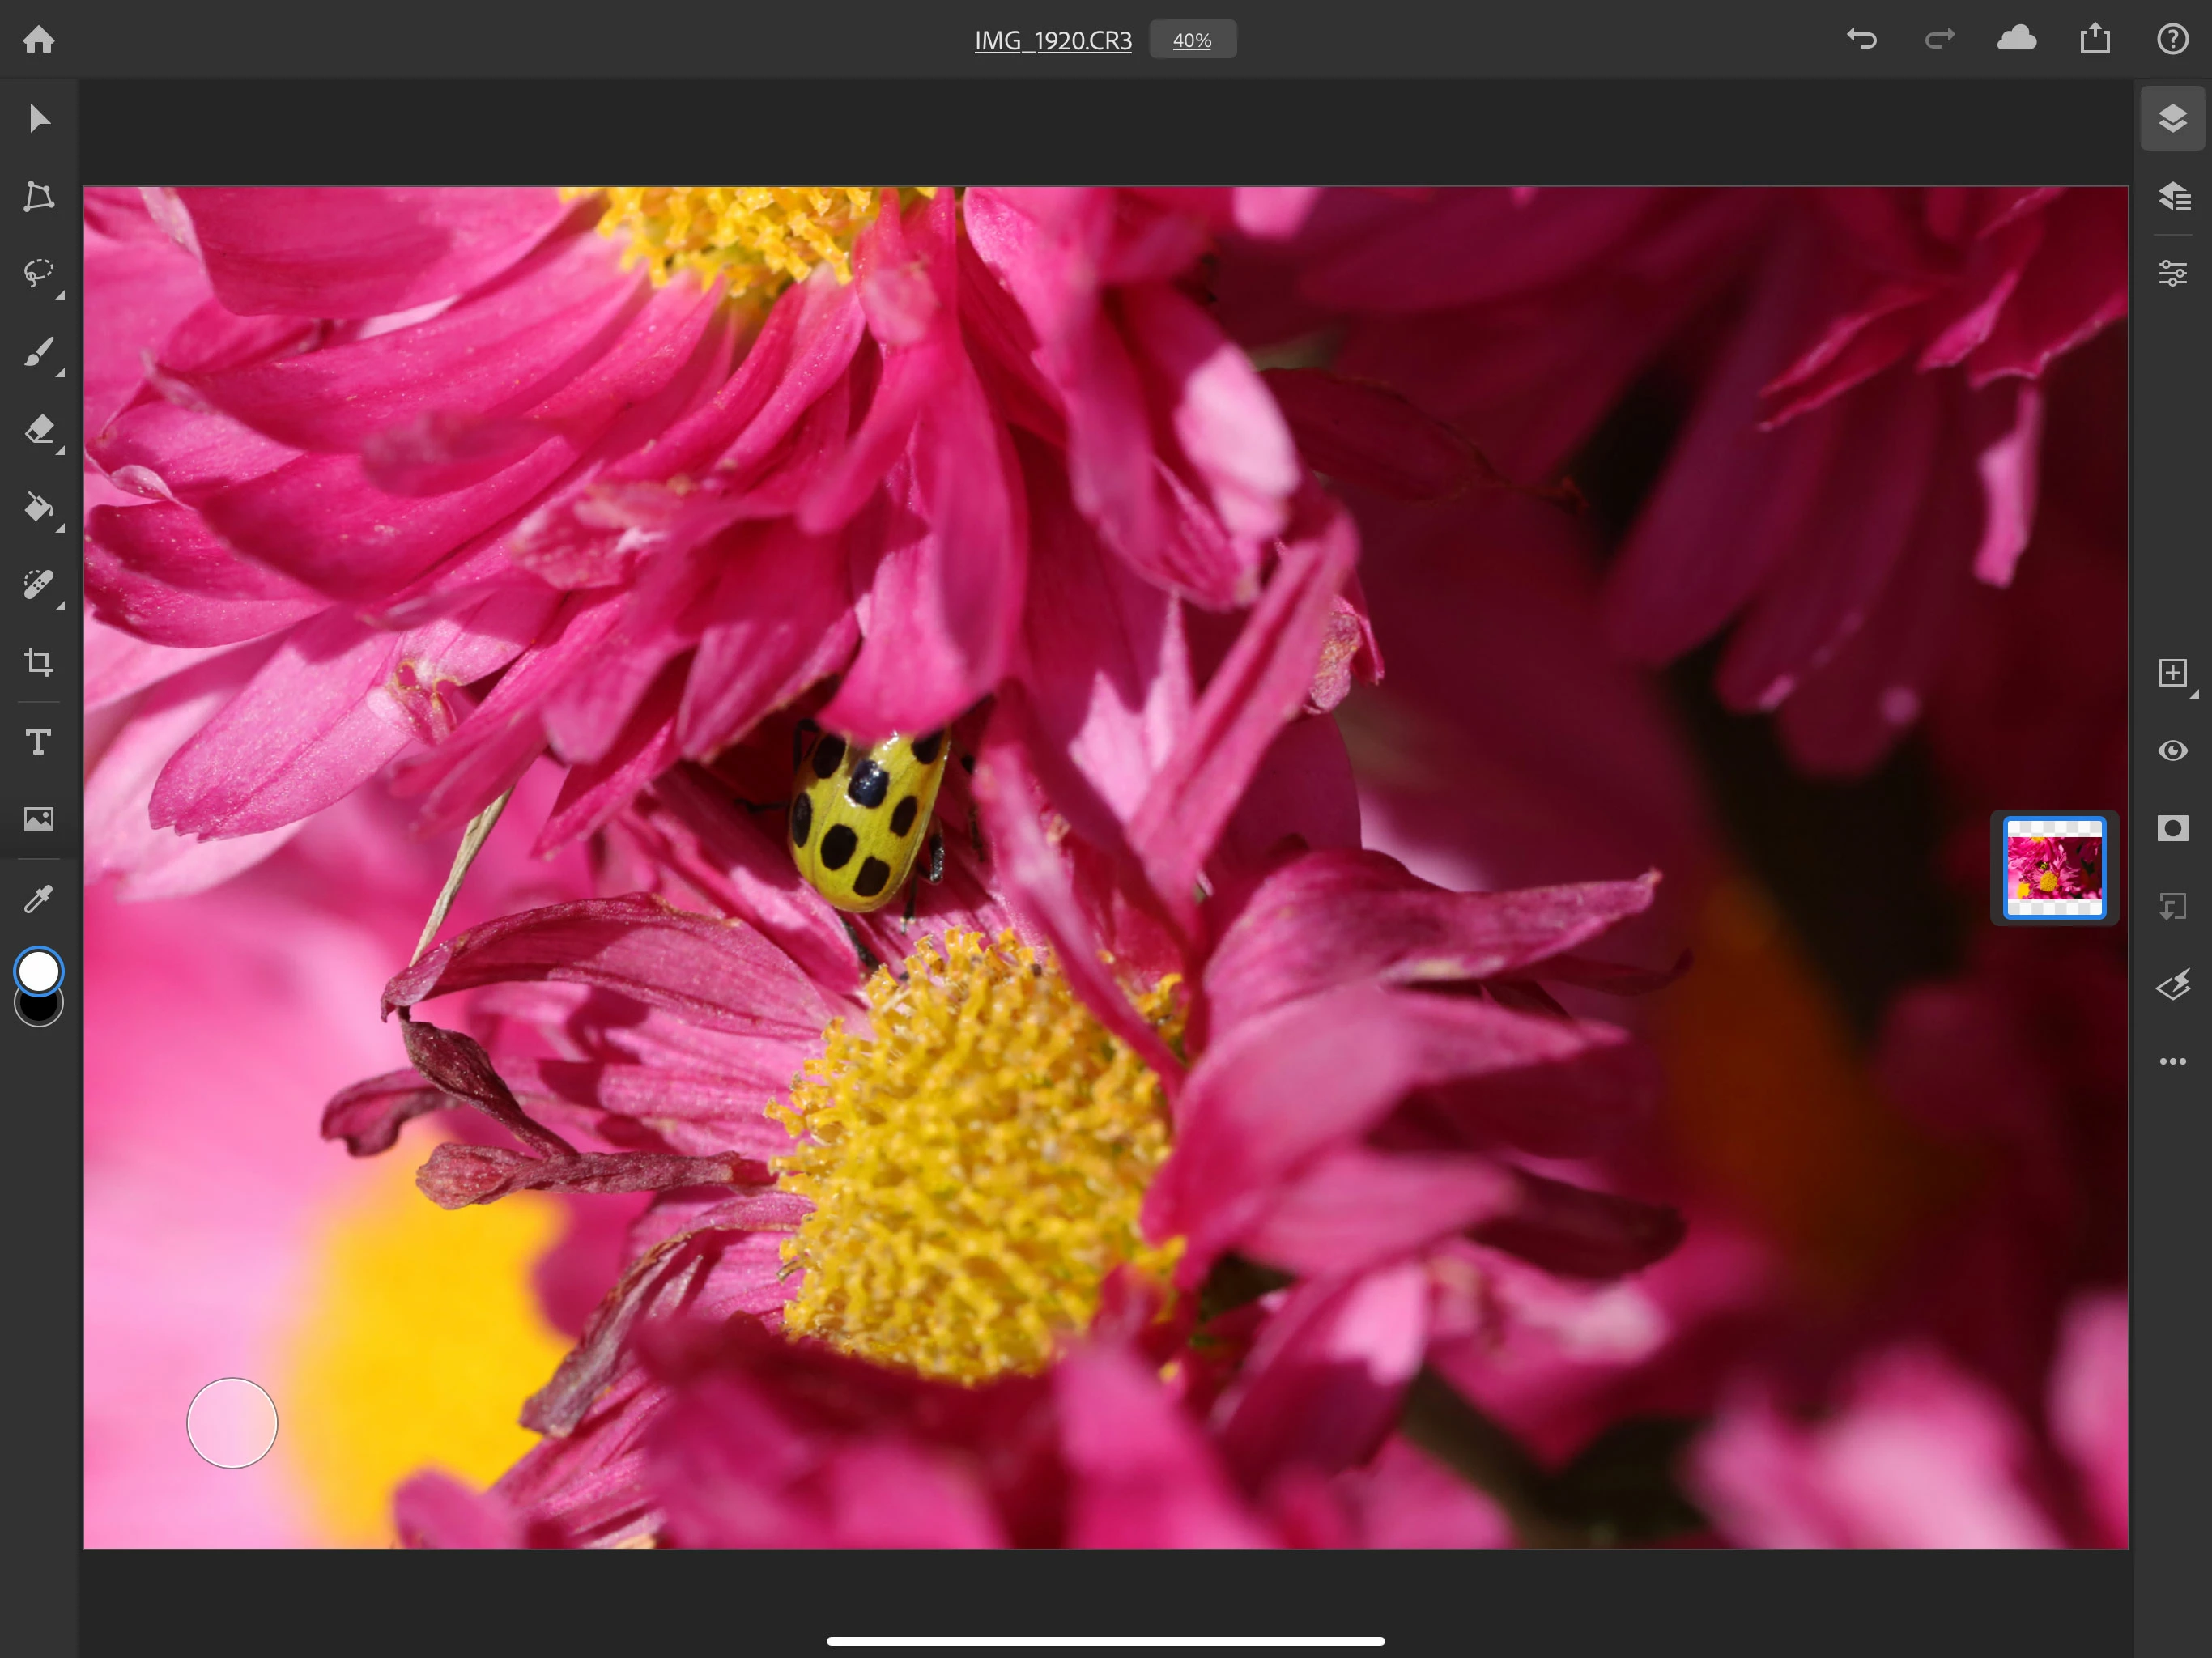The height and width of the screenshot is (1658, 2212).
Task: Toggle layer visibility eye icon
Action: click(2172, 751)
